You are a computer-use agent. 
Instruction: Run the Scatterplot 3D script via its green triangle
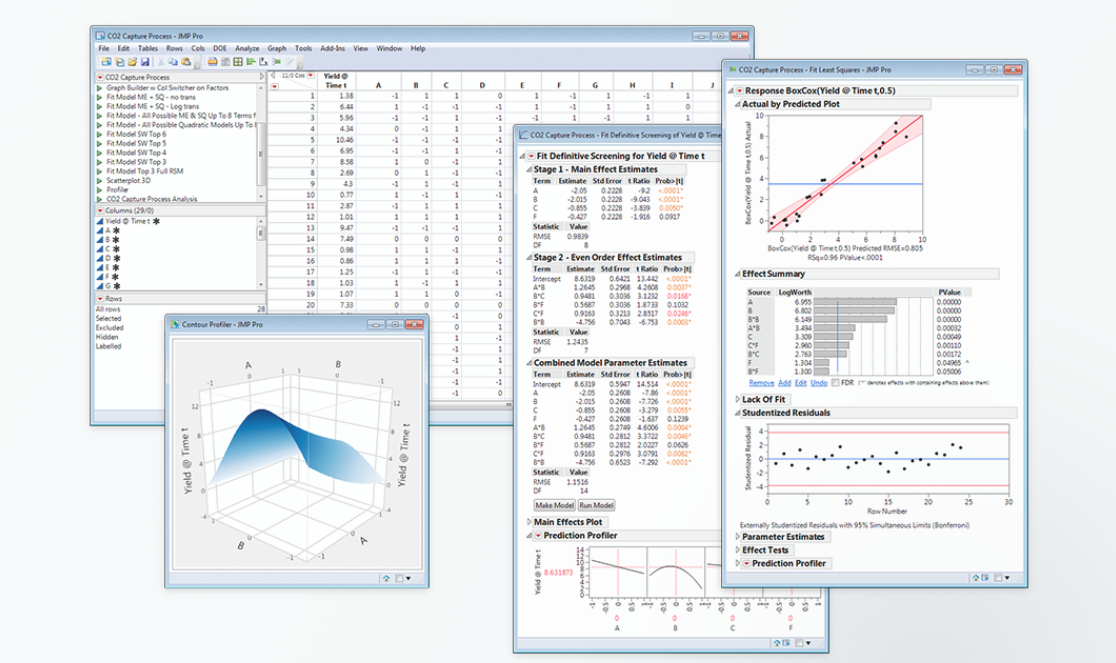[100, 181]
